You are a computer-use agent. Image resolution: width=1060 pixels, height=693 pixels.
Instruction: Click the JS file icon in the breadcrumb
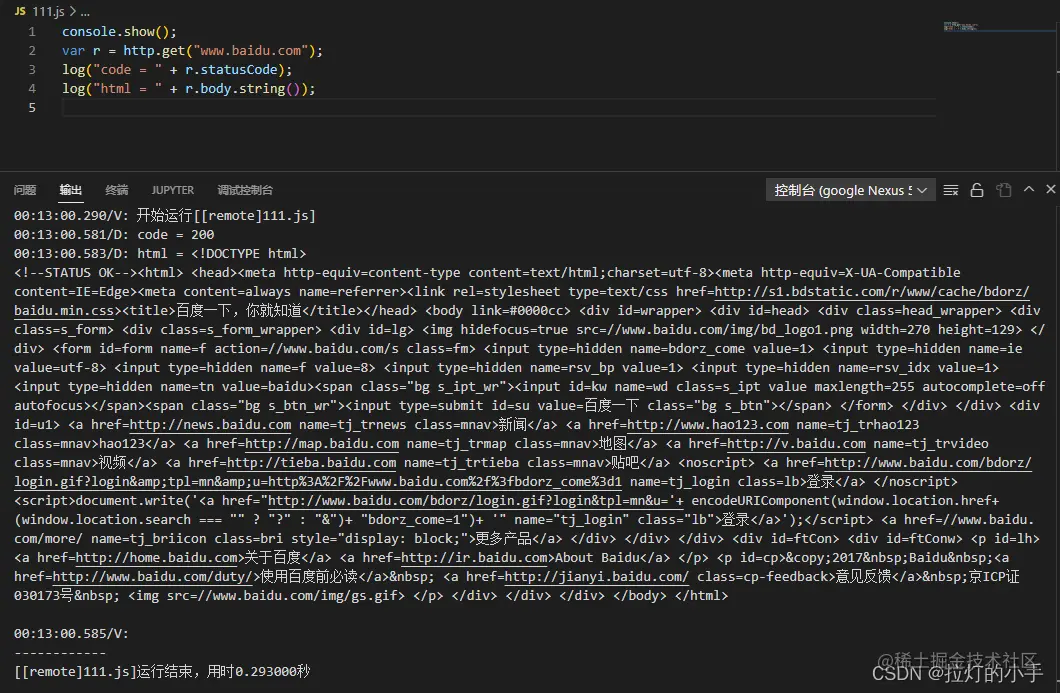point(20,11)
